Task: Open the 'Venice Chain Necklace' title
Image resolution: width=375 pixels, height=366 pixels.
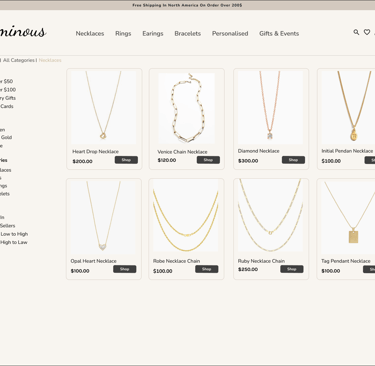Action: 182,152
